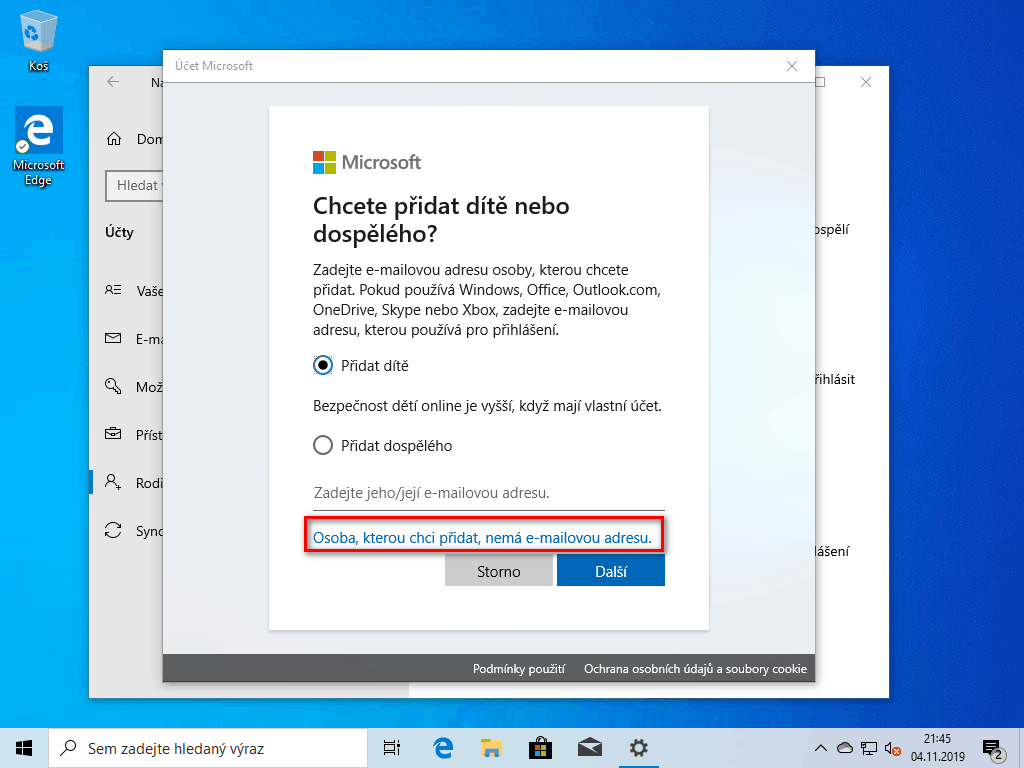The width and height of the screenshot is (1024, 768).
Task: Open the Mail app from the taskbar
Action: [x=589, y=747]
